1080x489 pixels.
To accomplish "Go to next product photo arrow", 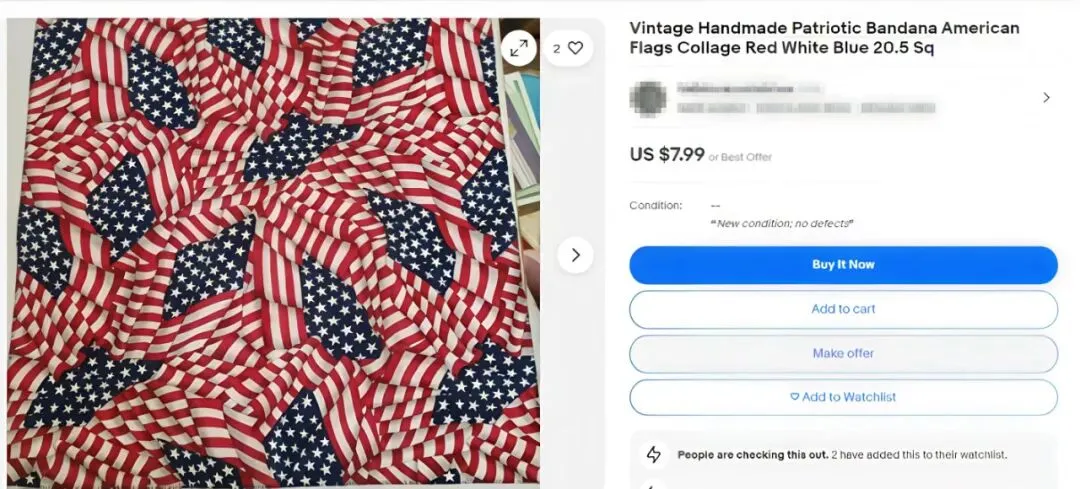I will (x=576, y=256).
